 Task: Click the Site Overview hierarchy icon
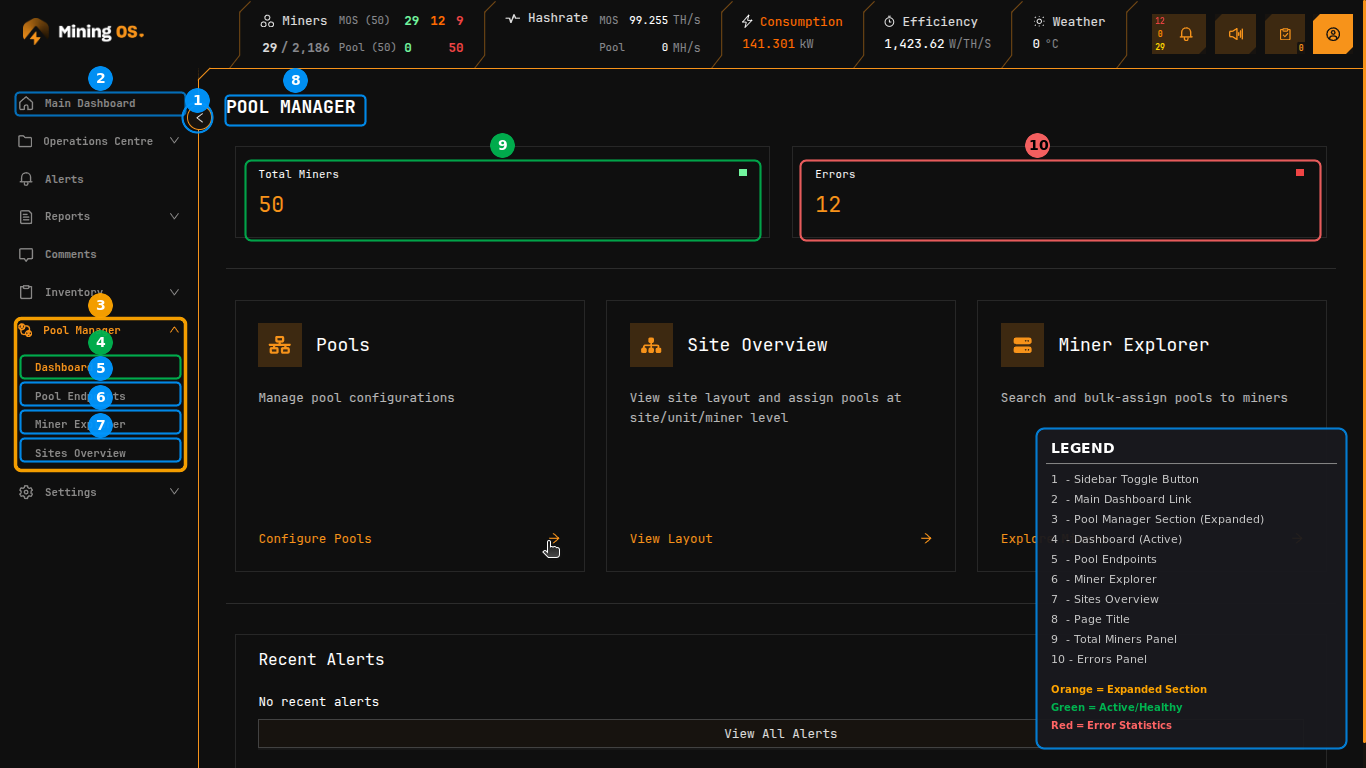click(x=651, y=344)
